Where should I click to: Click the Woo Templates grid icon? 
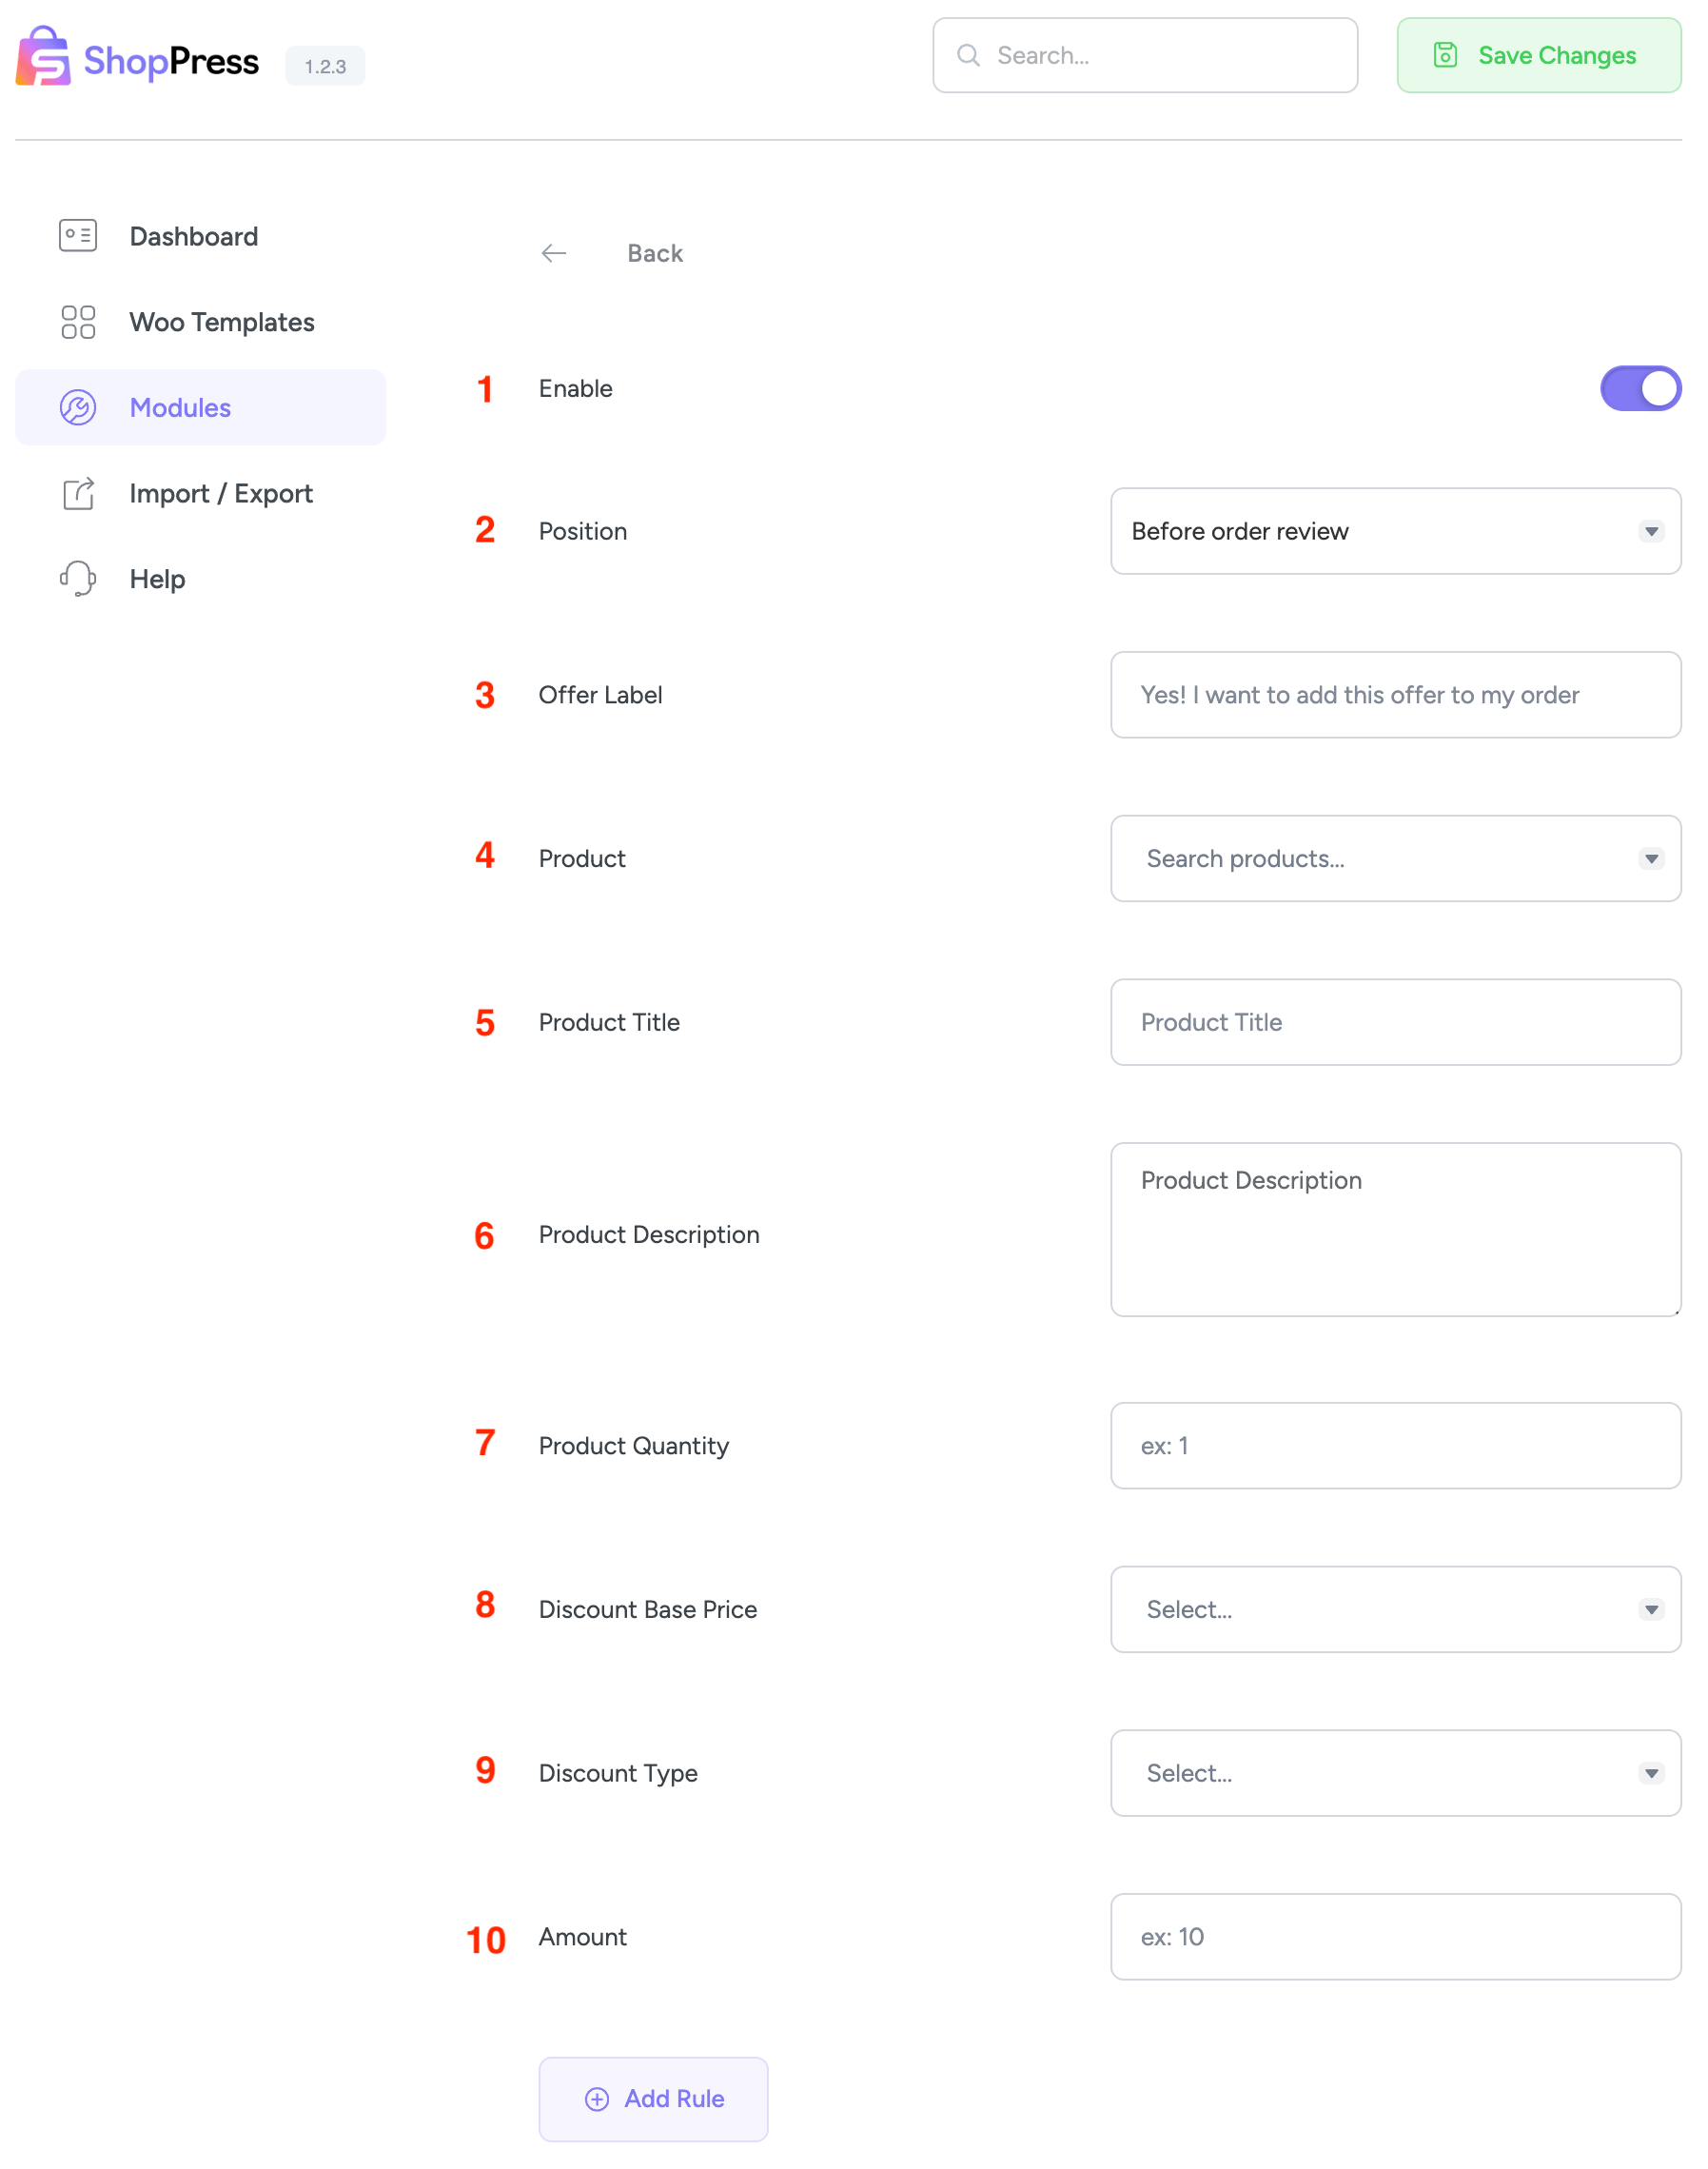coord(77,322)
